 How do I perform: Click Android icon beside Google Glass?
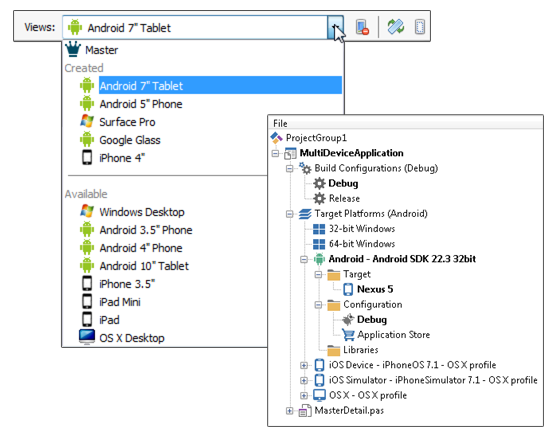point(87,139)
